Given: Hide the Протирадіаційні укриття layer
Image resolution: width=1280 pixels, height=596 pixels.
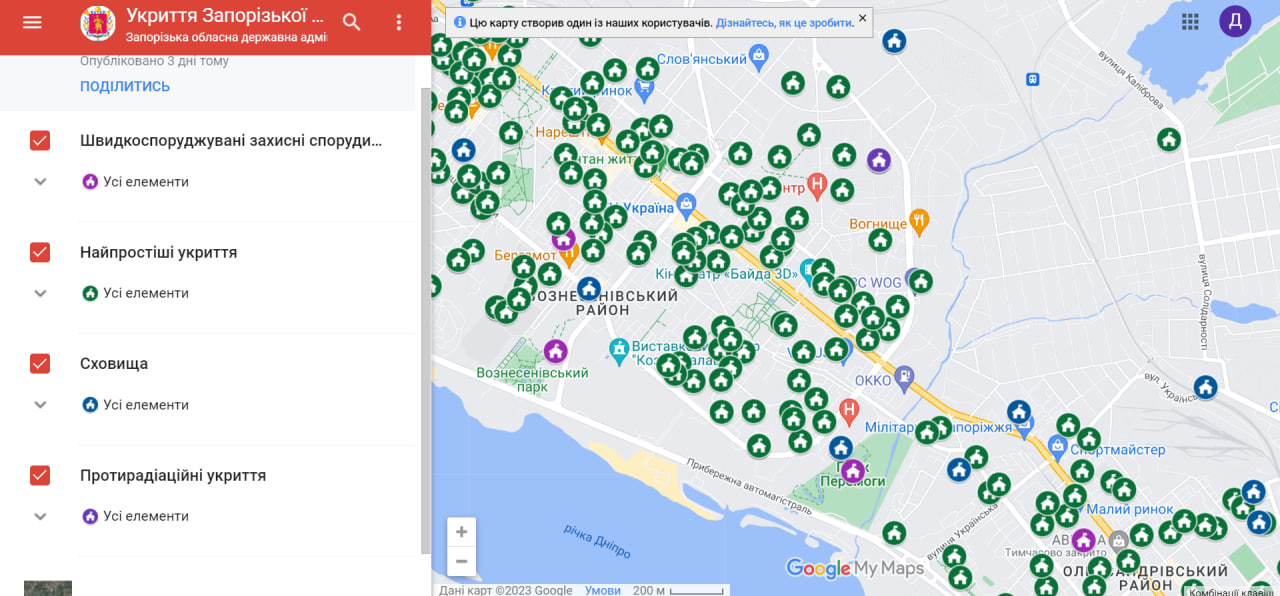Looking at the screenshot, I should [40, 475].
